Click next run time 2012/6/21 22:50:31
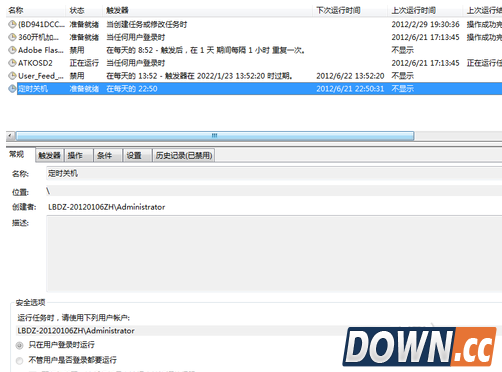The height and width of the screenshot is (372, 502). click(350, 89)
